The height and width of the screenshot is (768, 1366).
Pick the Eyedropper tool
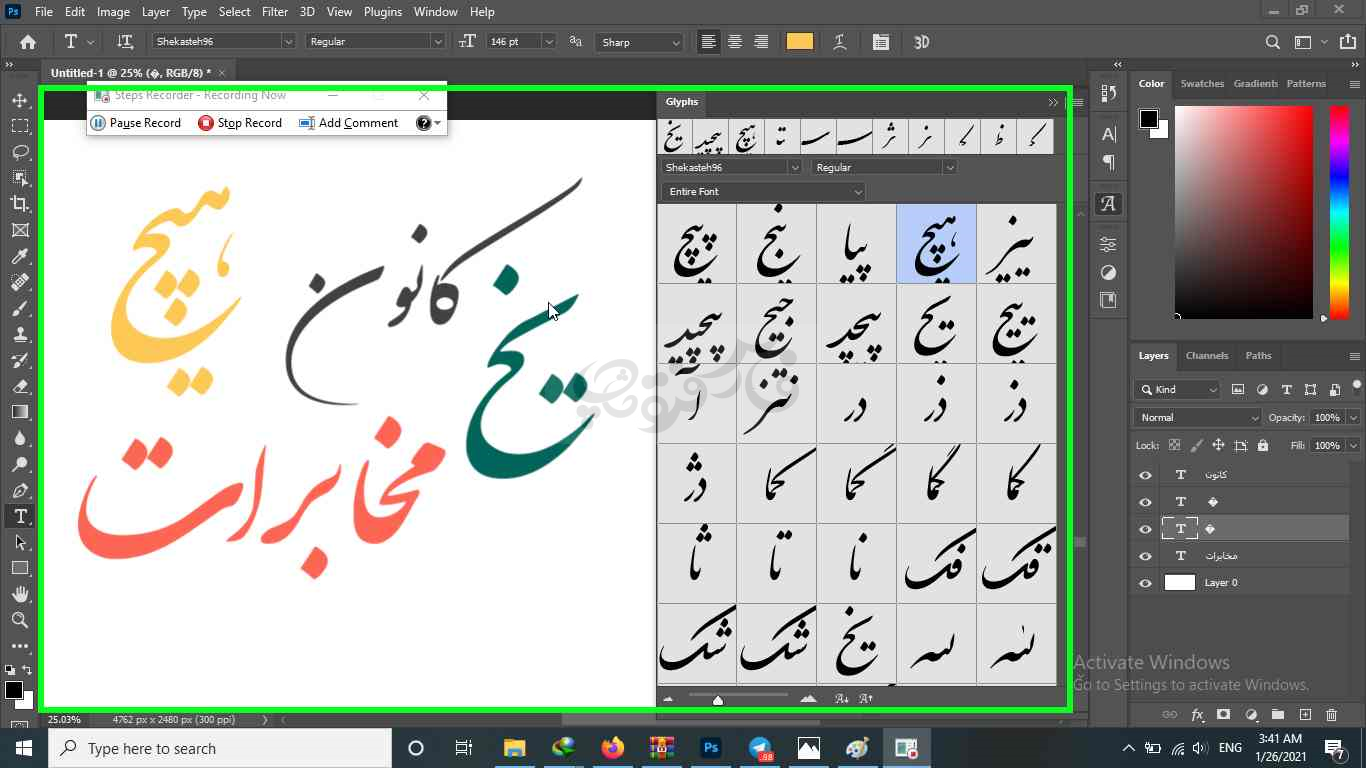[x=20, y=257]
